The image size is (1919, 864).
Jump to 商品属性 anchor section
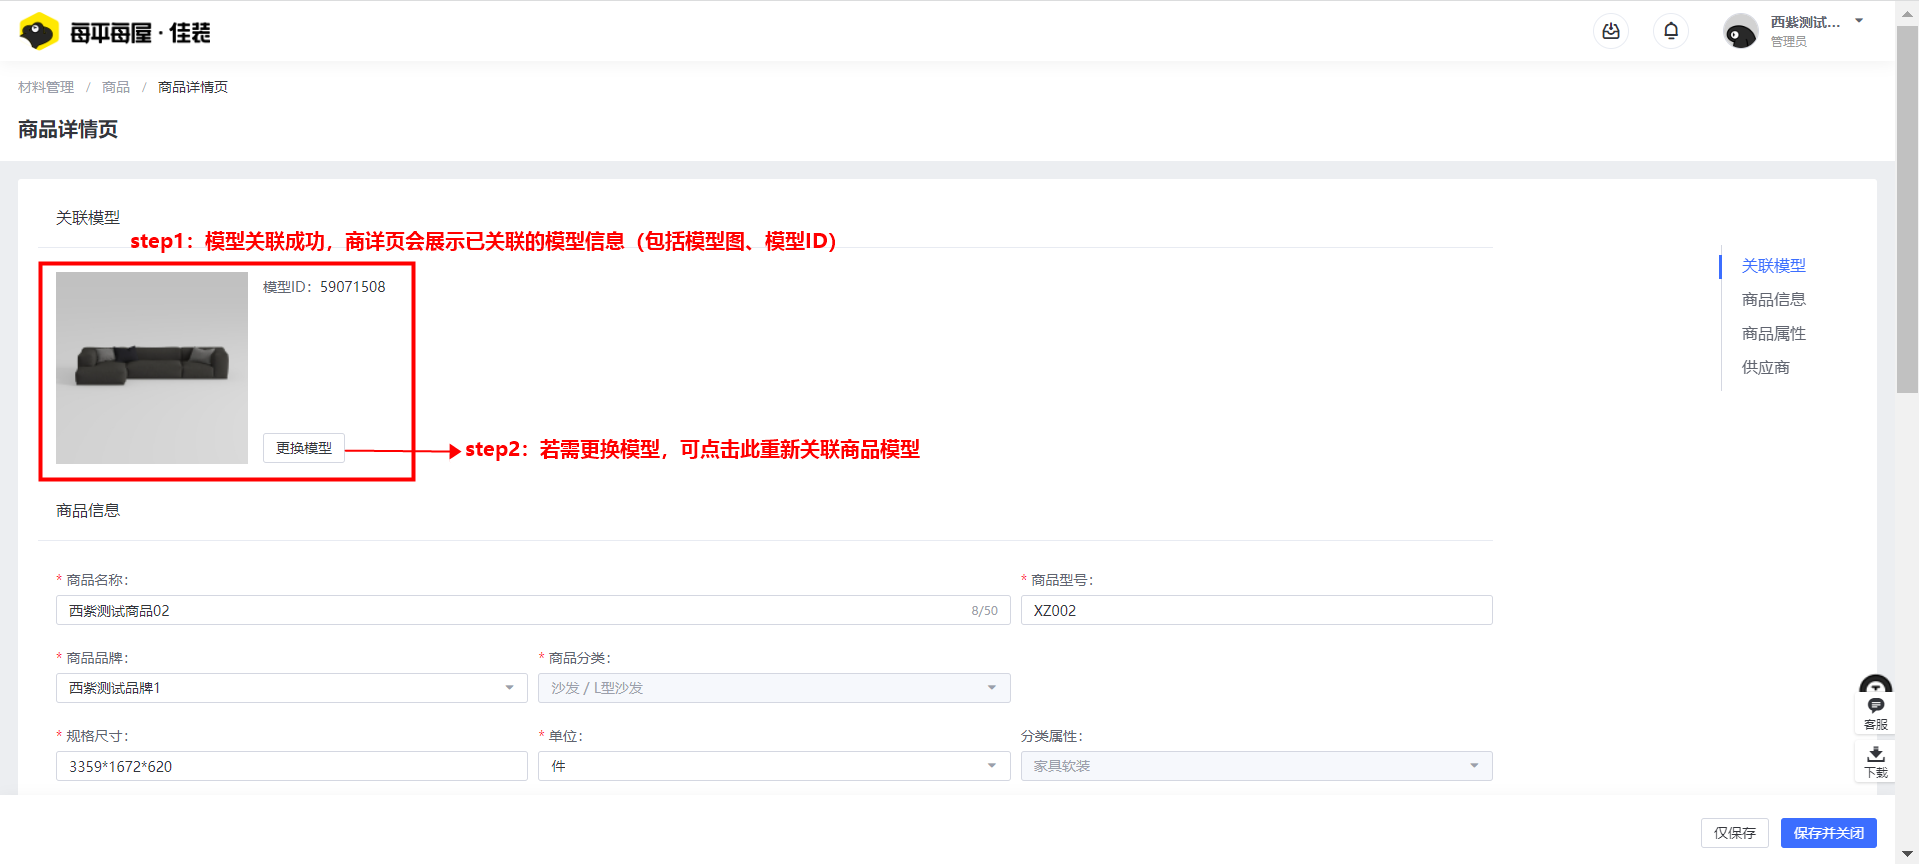(1773, 333)
